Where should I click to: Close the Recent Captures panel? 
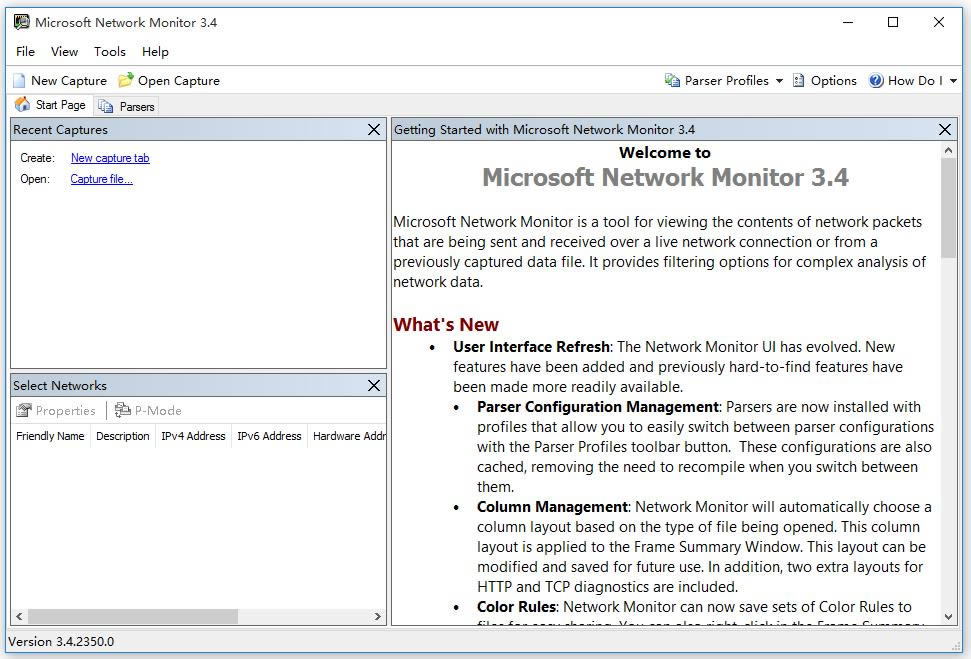(x=374, y=129)
